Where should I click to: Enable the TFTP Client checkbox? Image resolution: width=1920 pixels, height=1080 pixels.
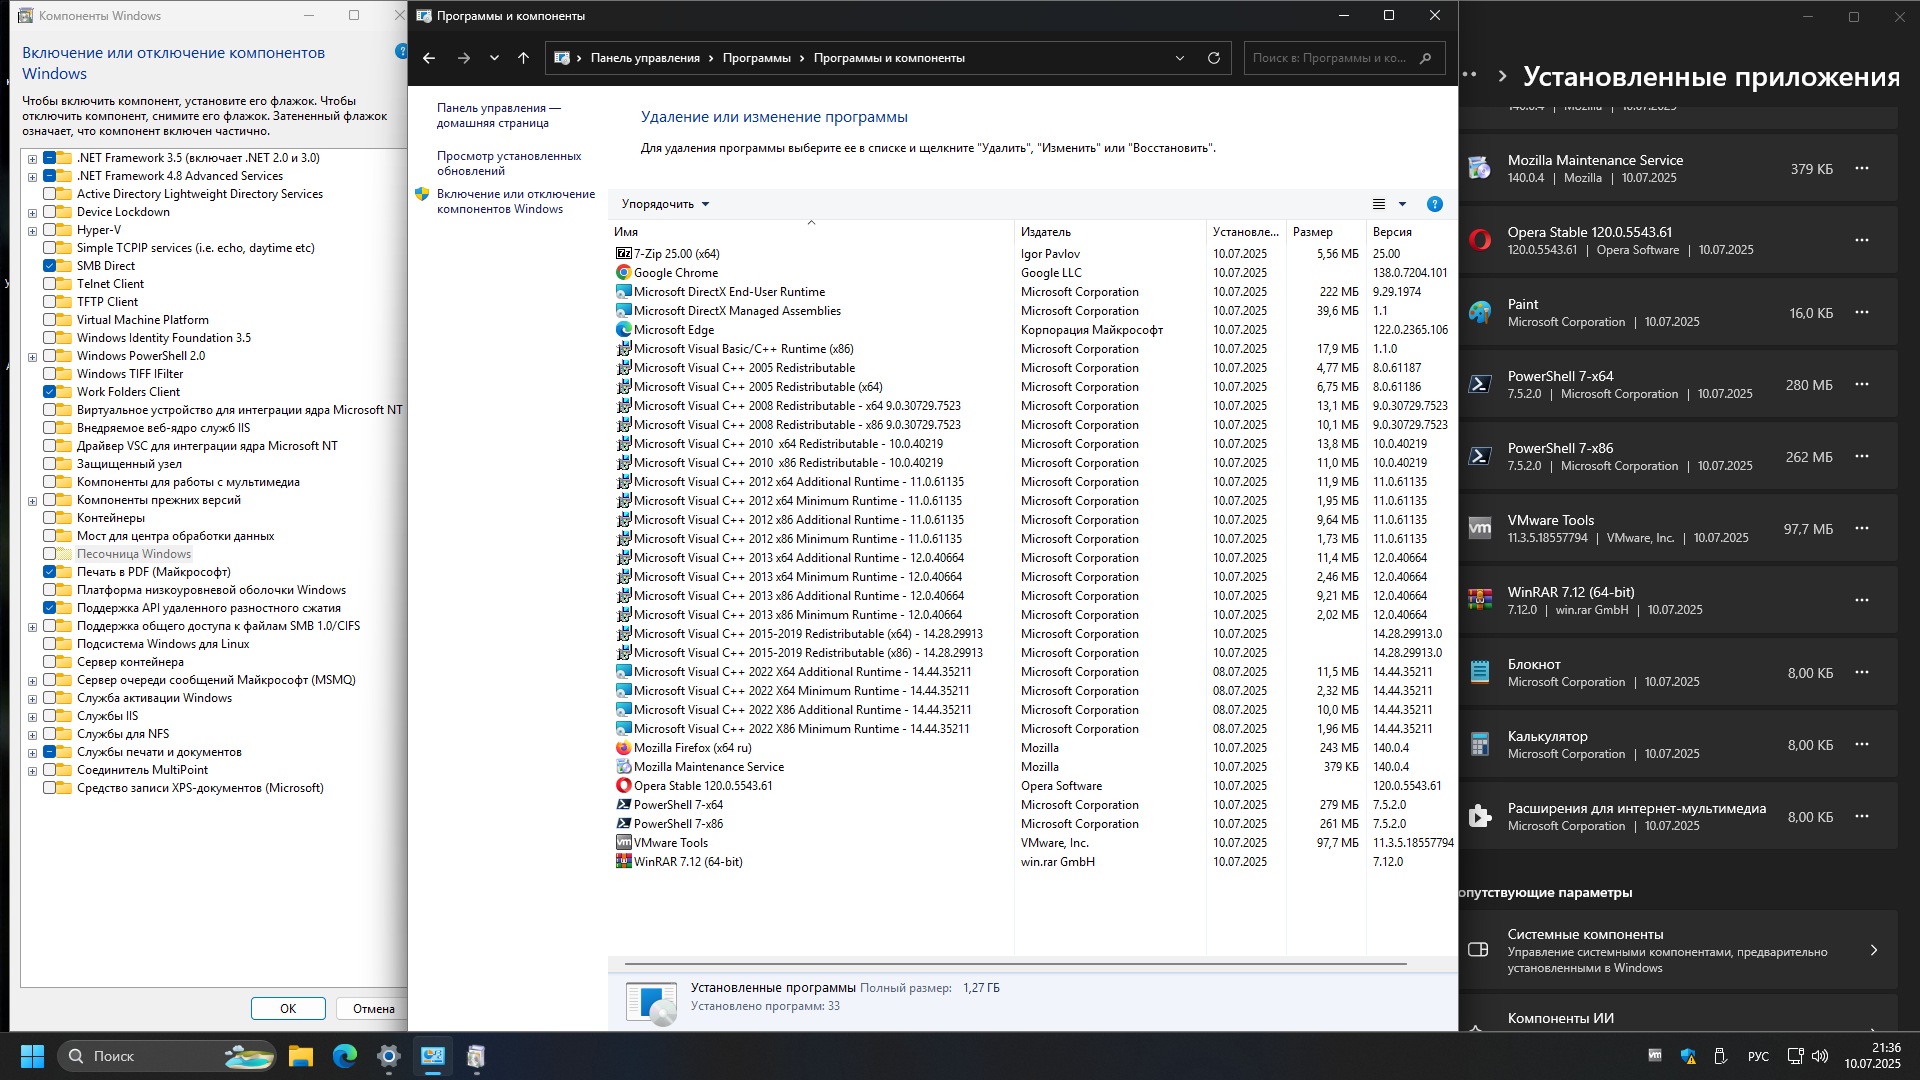[49, 302]
